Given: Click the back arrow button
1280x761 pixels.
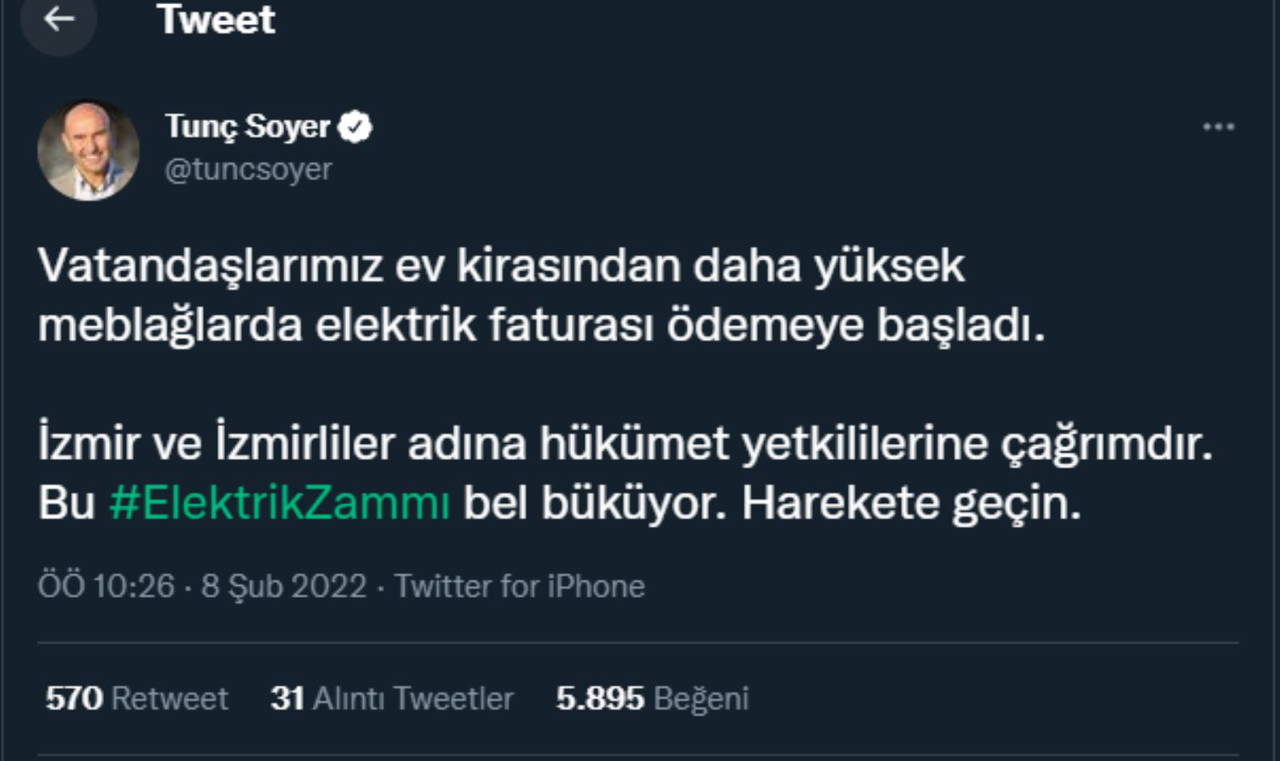Looking at the screenshot, I should click(x=59, y=19).
